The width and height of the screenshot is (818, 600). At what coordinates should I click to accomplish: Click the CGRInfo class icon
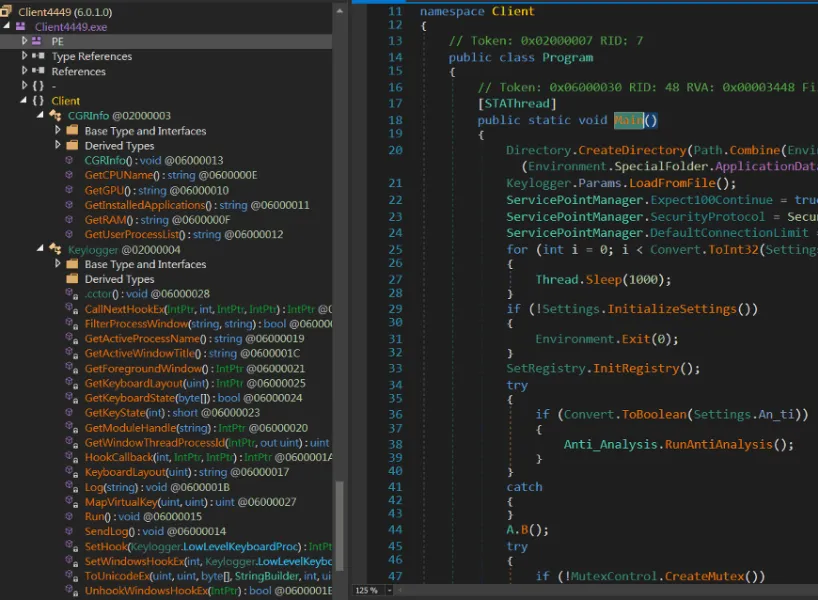[x=55, y=116]
